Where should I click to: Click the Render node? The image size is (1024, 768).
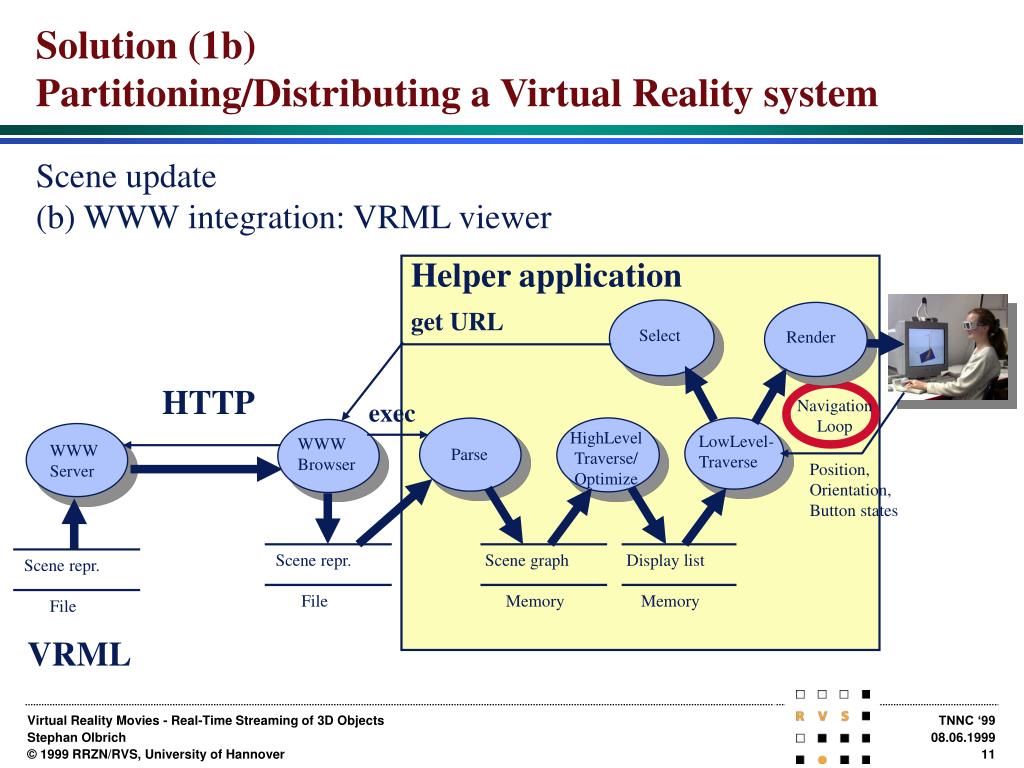tap(816, 338)
